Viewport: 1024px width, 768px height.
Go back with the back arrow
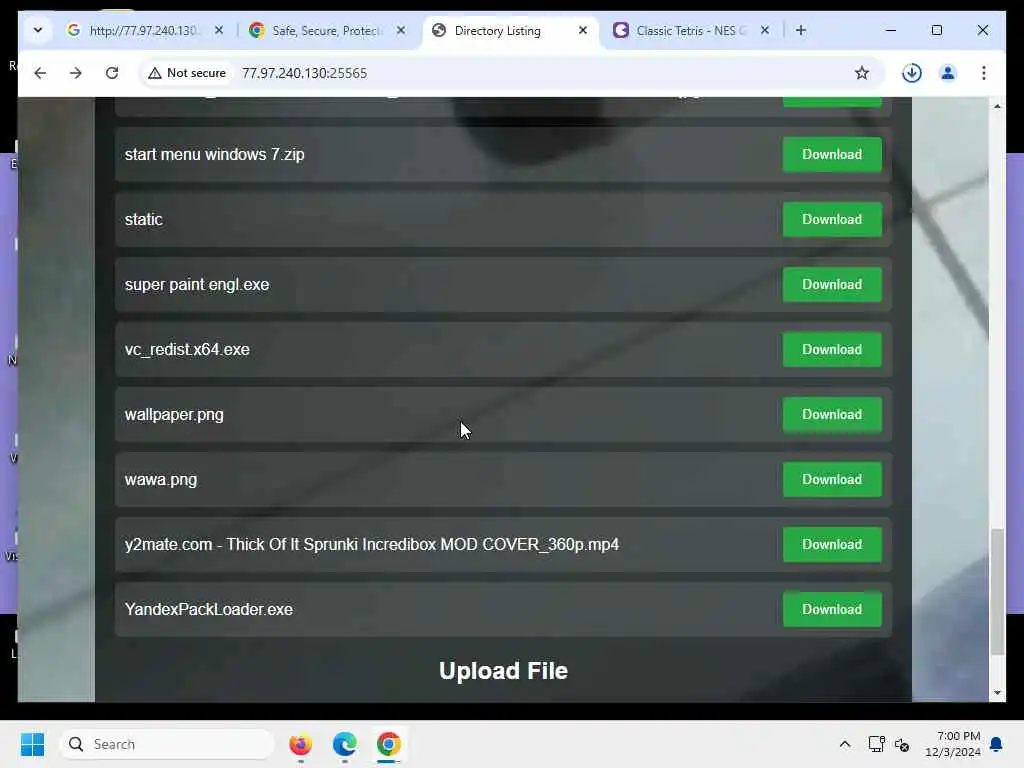coord(40,73)
